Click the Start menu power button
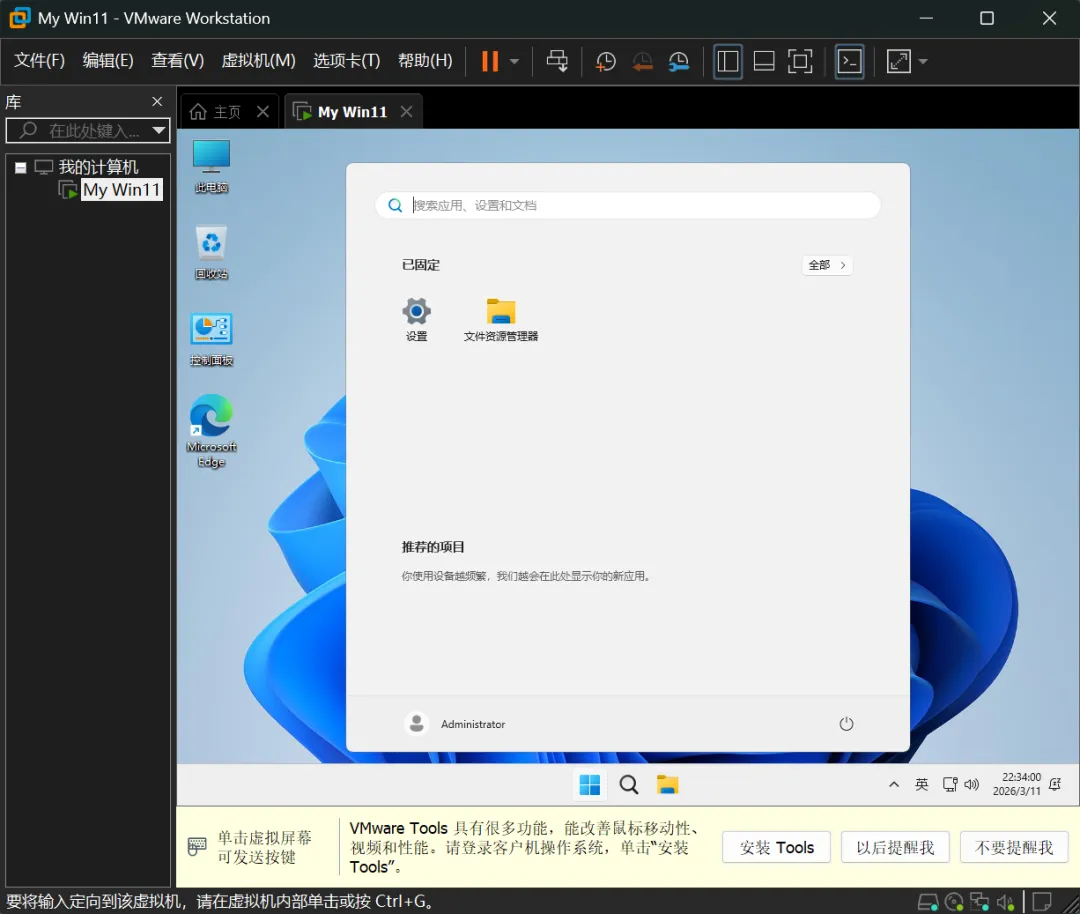The image size is (1080, 914). click(846, 724)
